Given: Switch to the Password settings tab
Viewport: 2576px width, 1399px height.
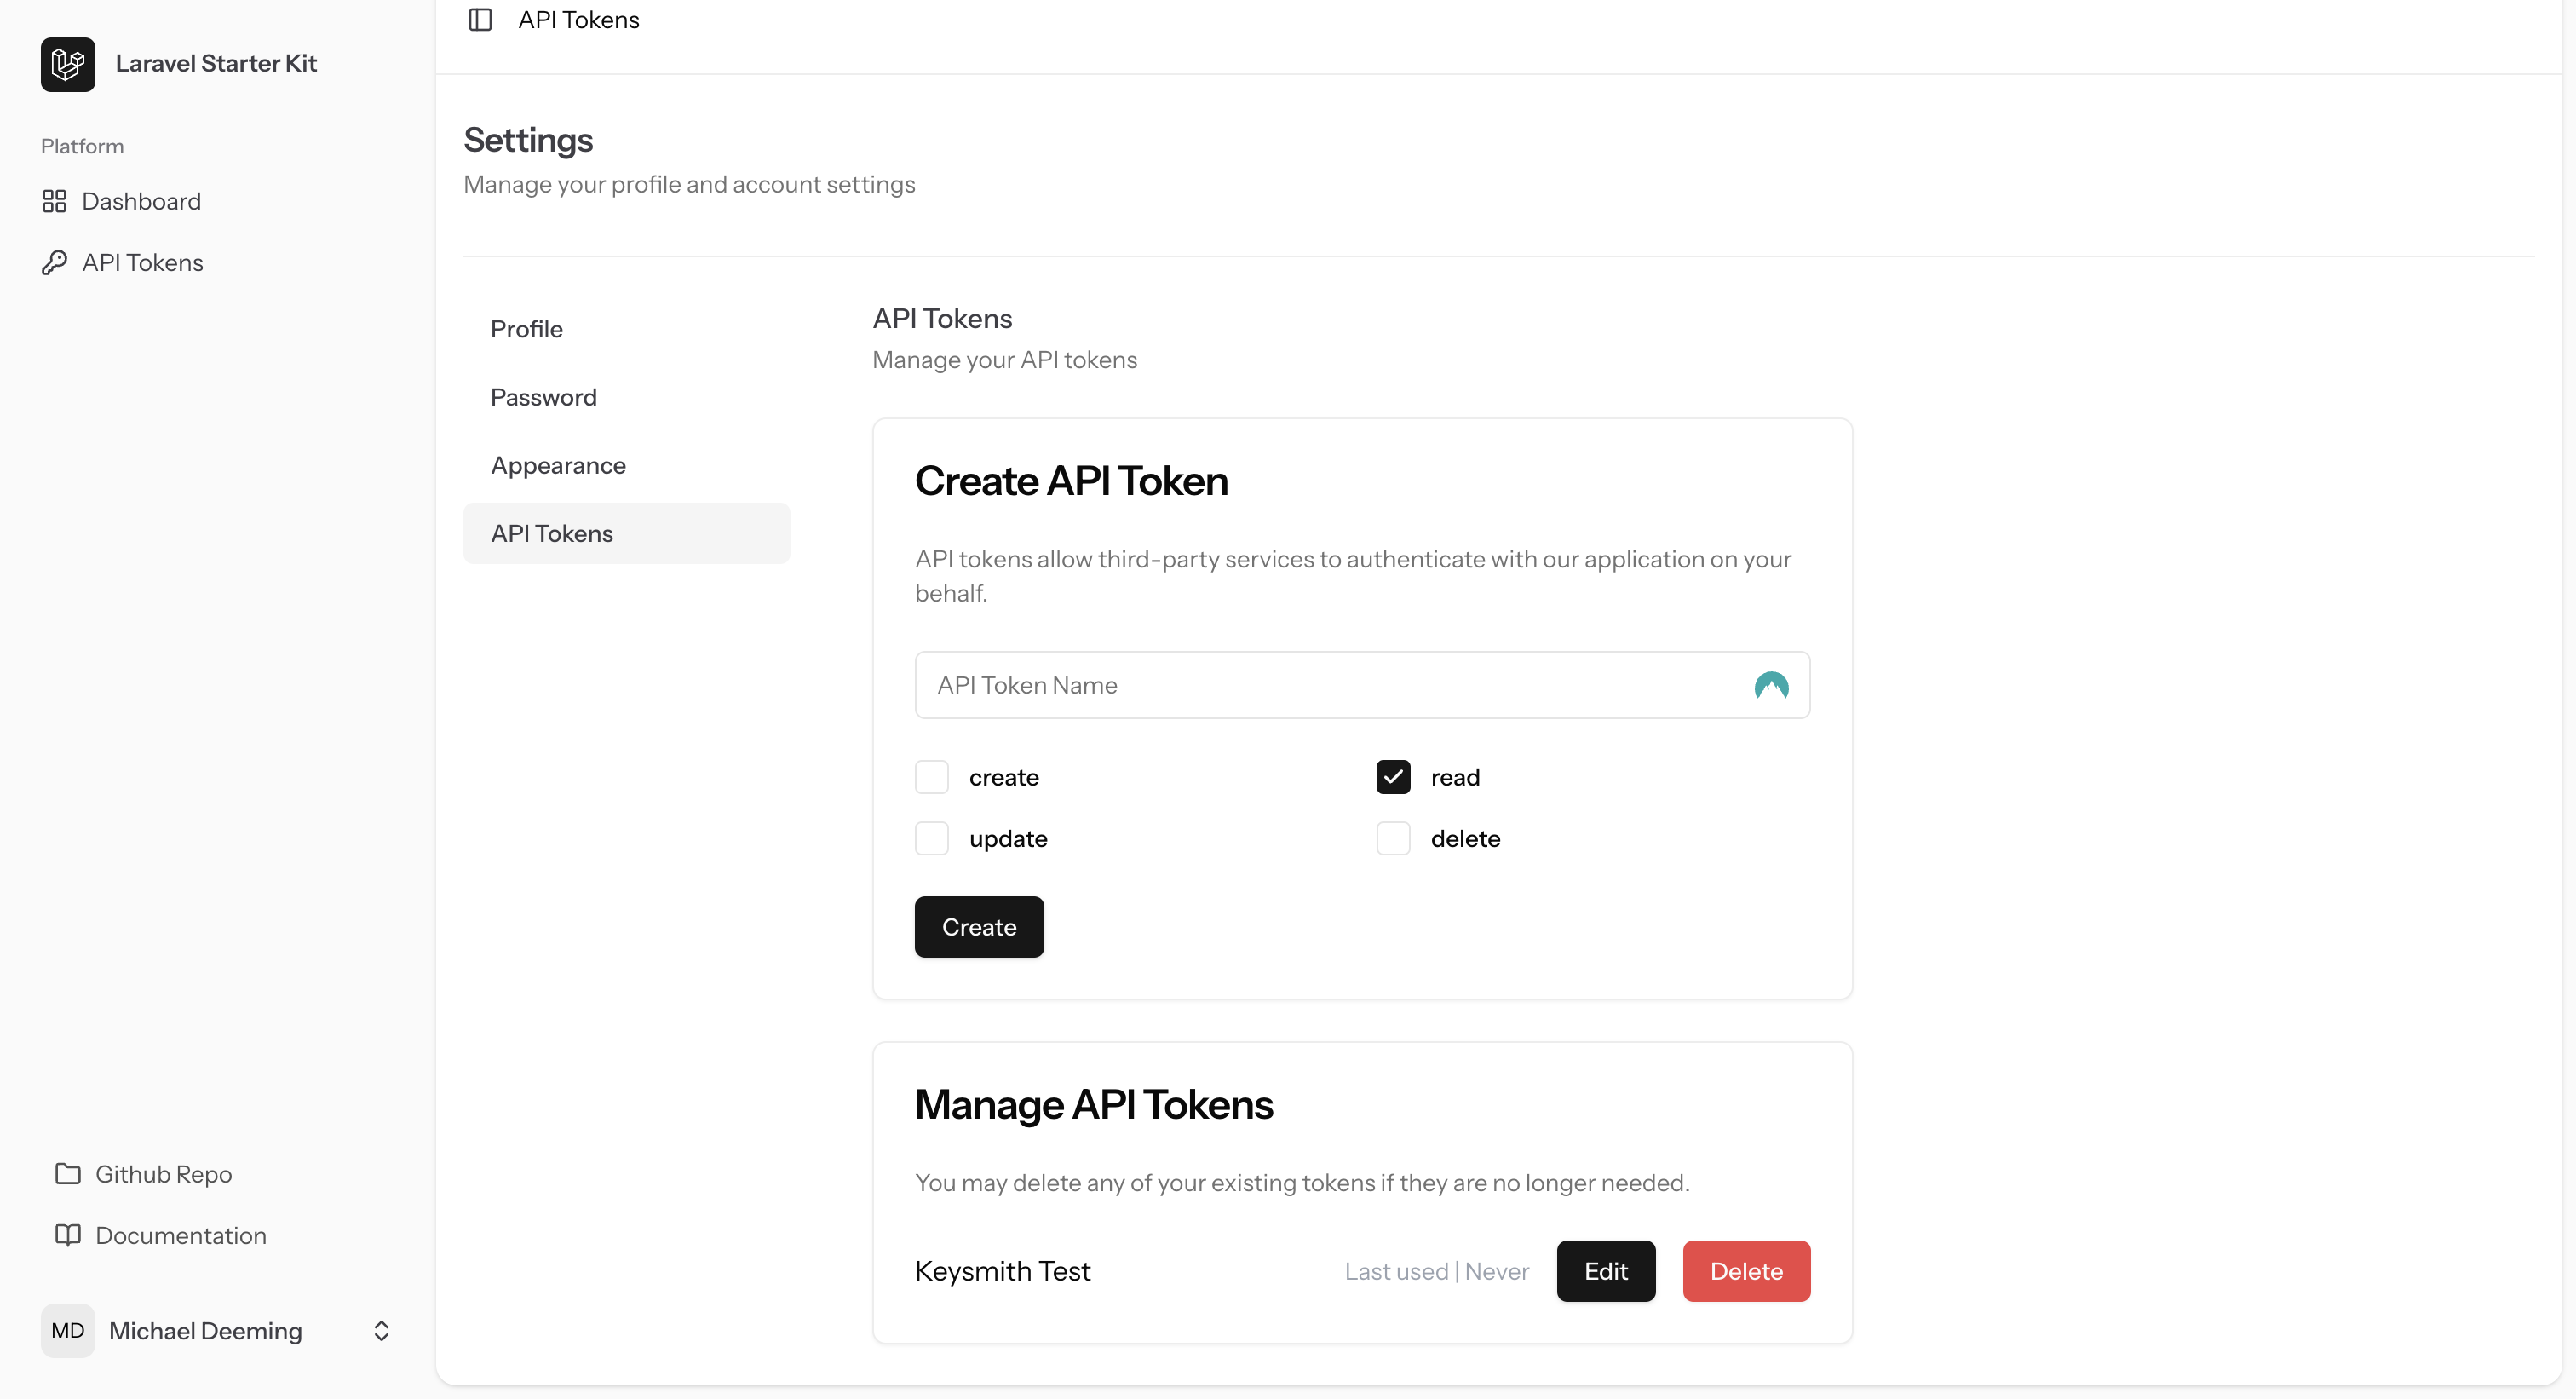Looking at the screenshot, I should tap(543, 397).
